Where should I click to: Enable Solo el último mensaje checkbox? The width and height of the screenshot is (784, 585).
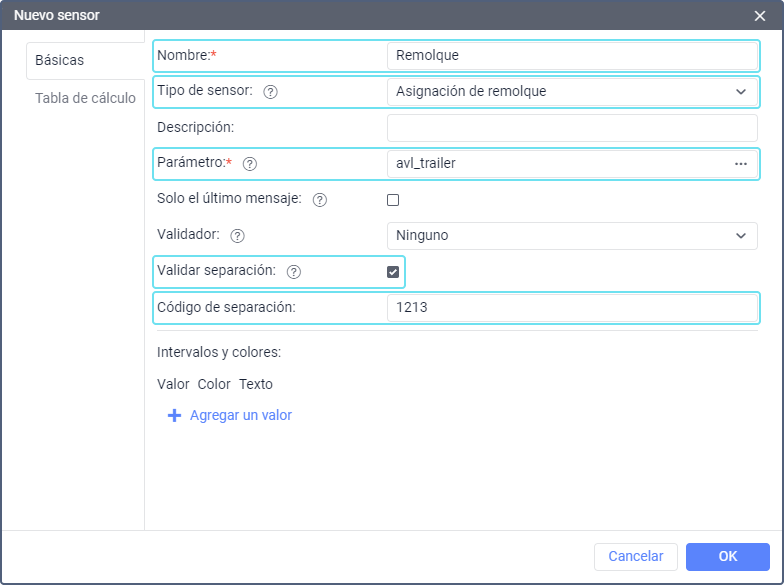[x=393, y=200]
